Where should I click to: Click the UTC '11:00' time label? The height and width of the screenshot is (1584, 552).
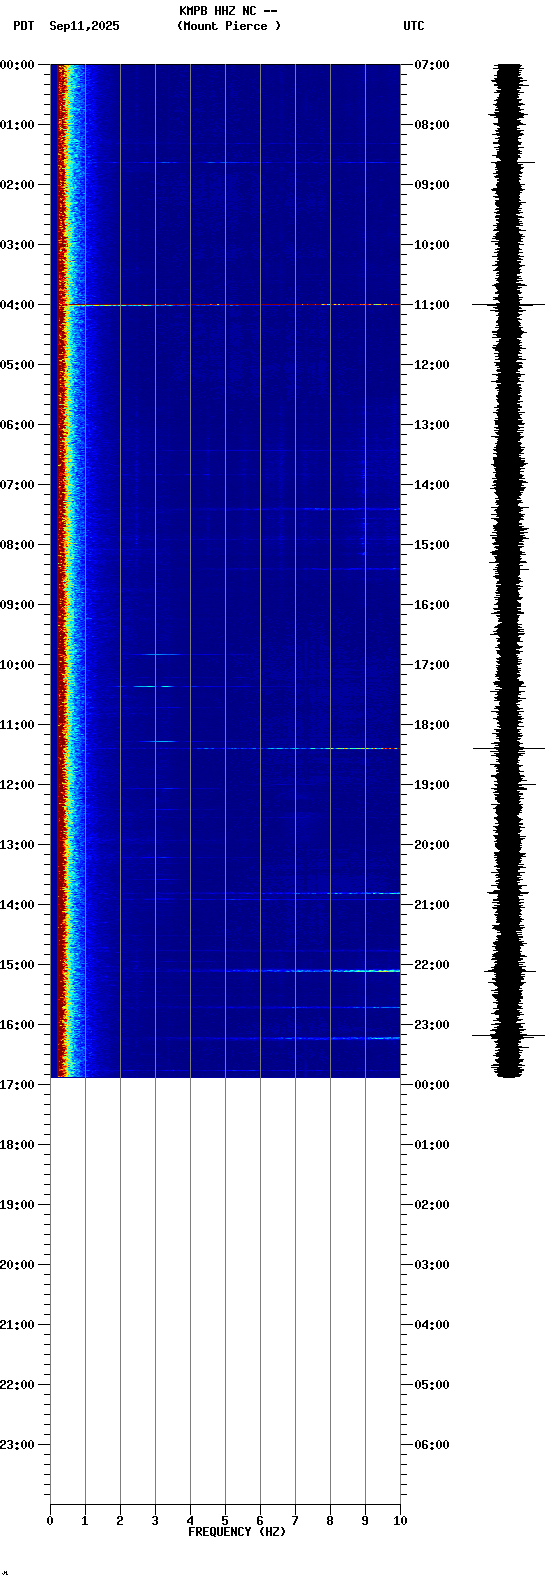[431, 304]
